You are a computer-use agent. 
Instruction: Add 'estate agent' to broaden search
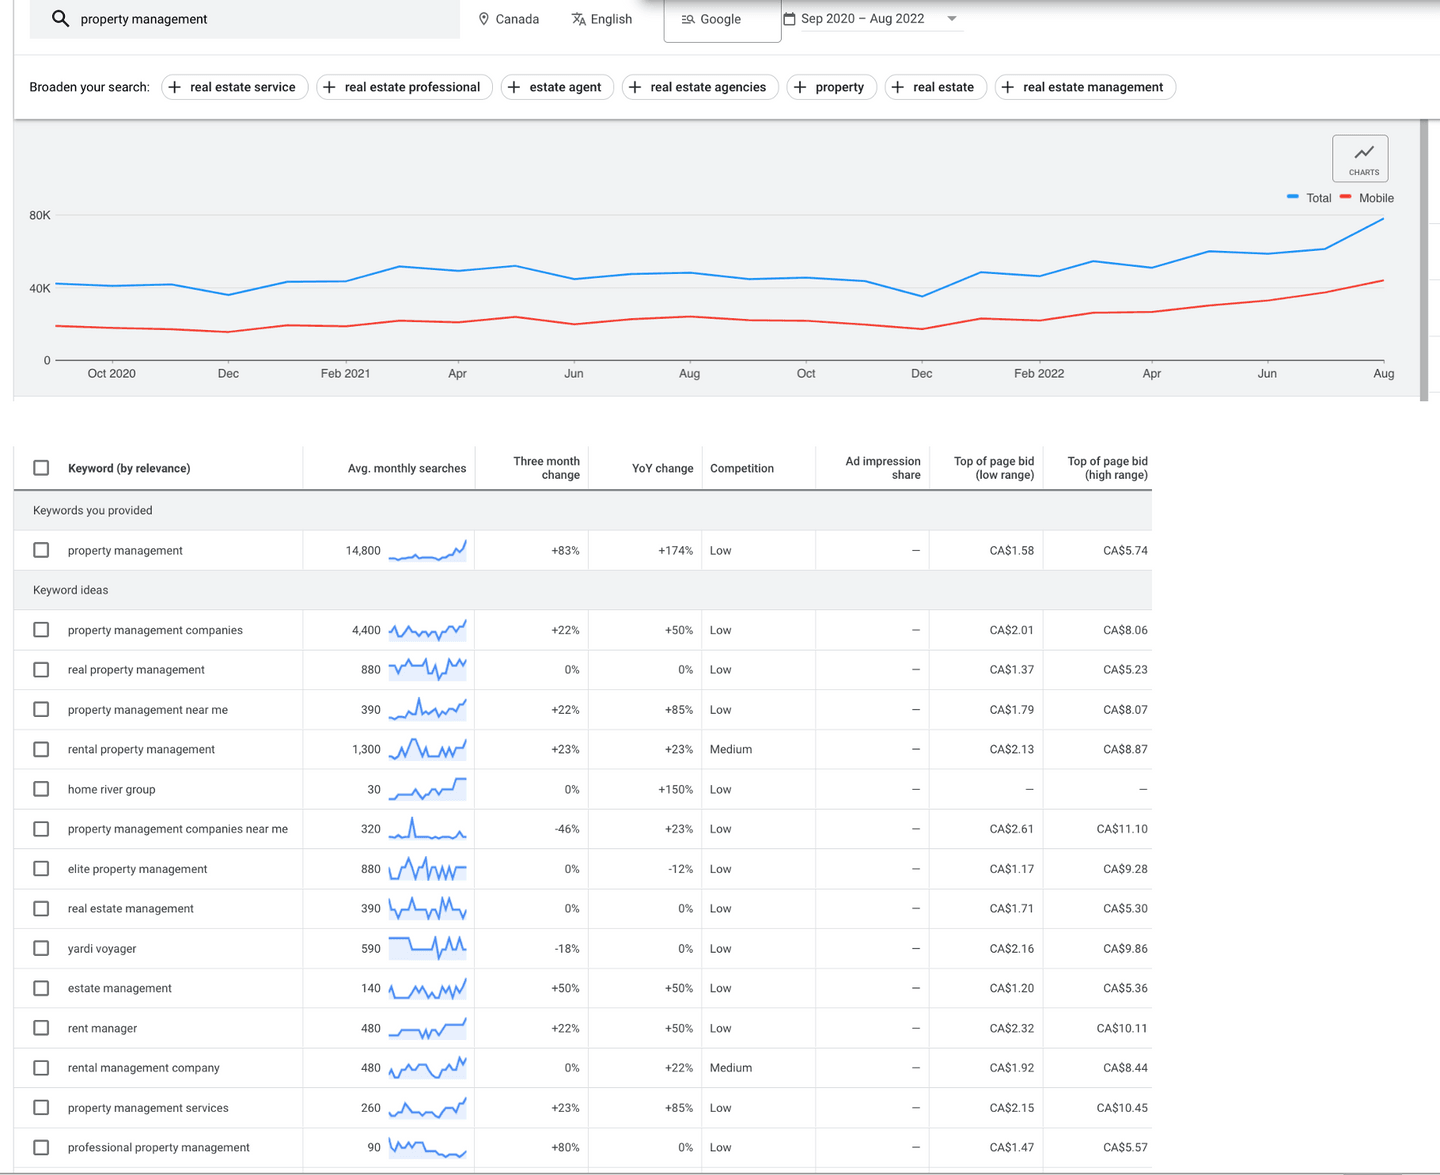click(x=557, y=87)
